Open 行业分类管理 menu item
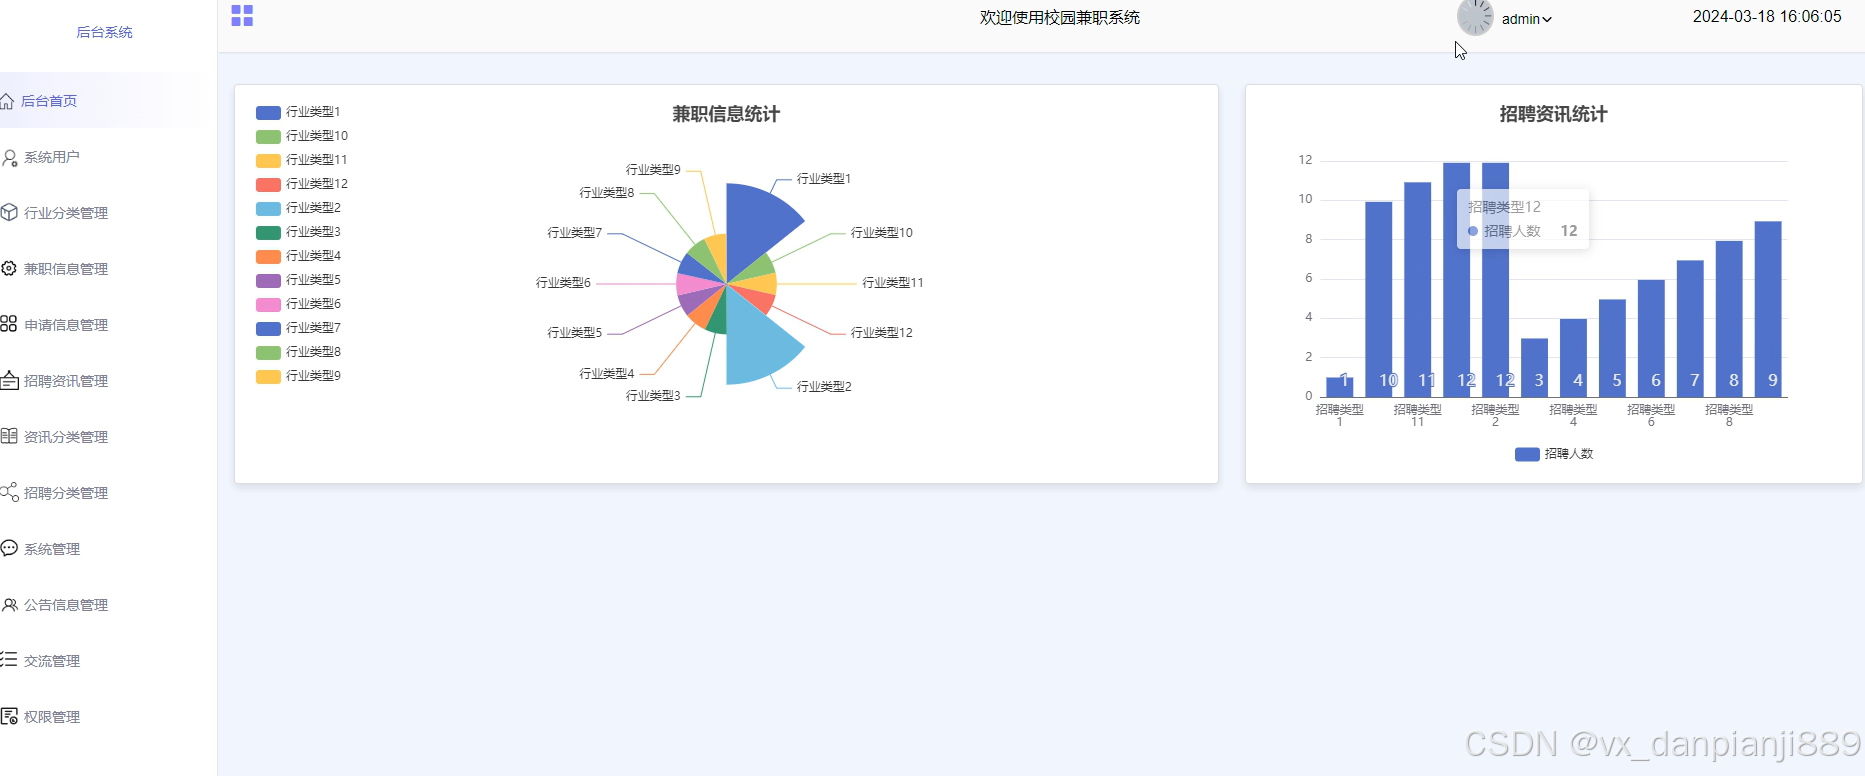The width and height of the screenshot is (1865, 776). [108, 213]
